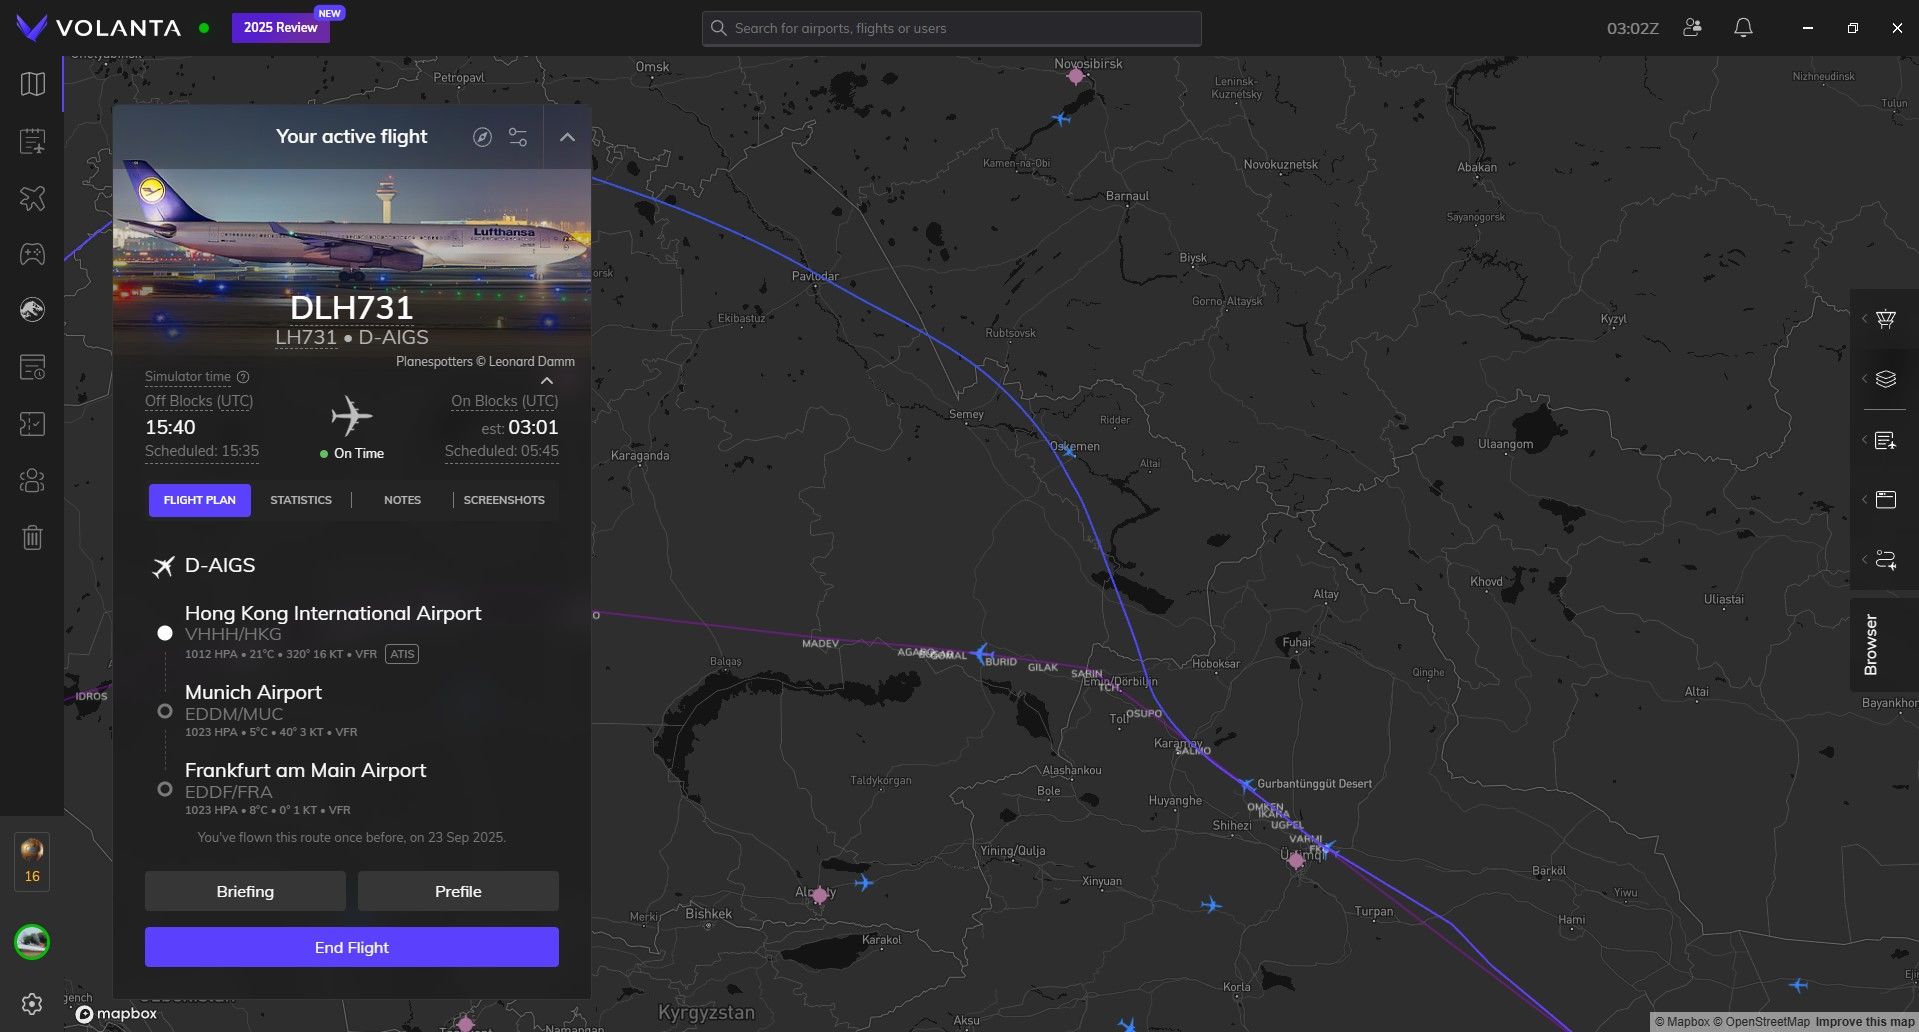This screenshot has height=1032, width=1919.
Task: Click the airport search field
Action: click(950, 28)
